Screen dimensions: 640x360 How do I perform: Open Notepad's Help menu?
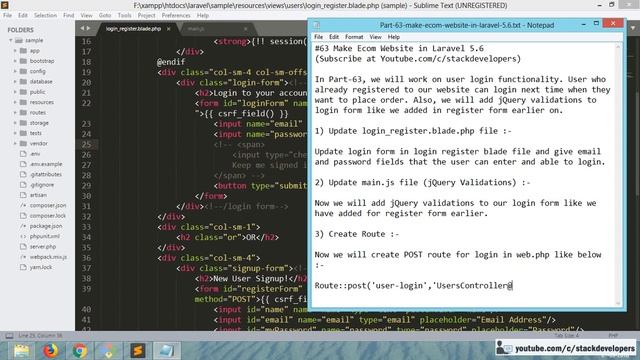click(x=393, y=37)
